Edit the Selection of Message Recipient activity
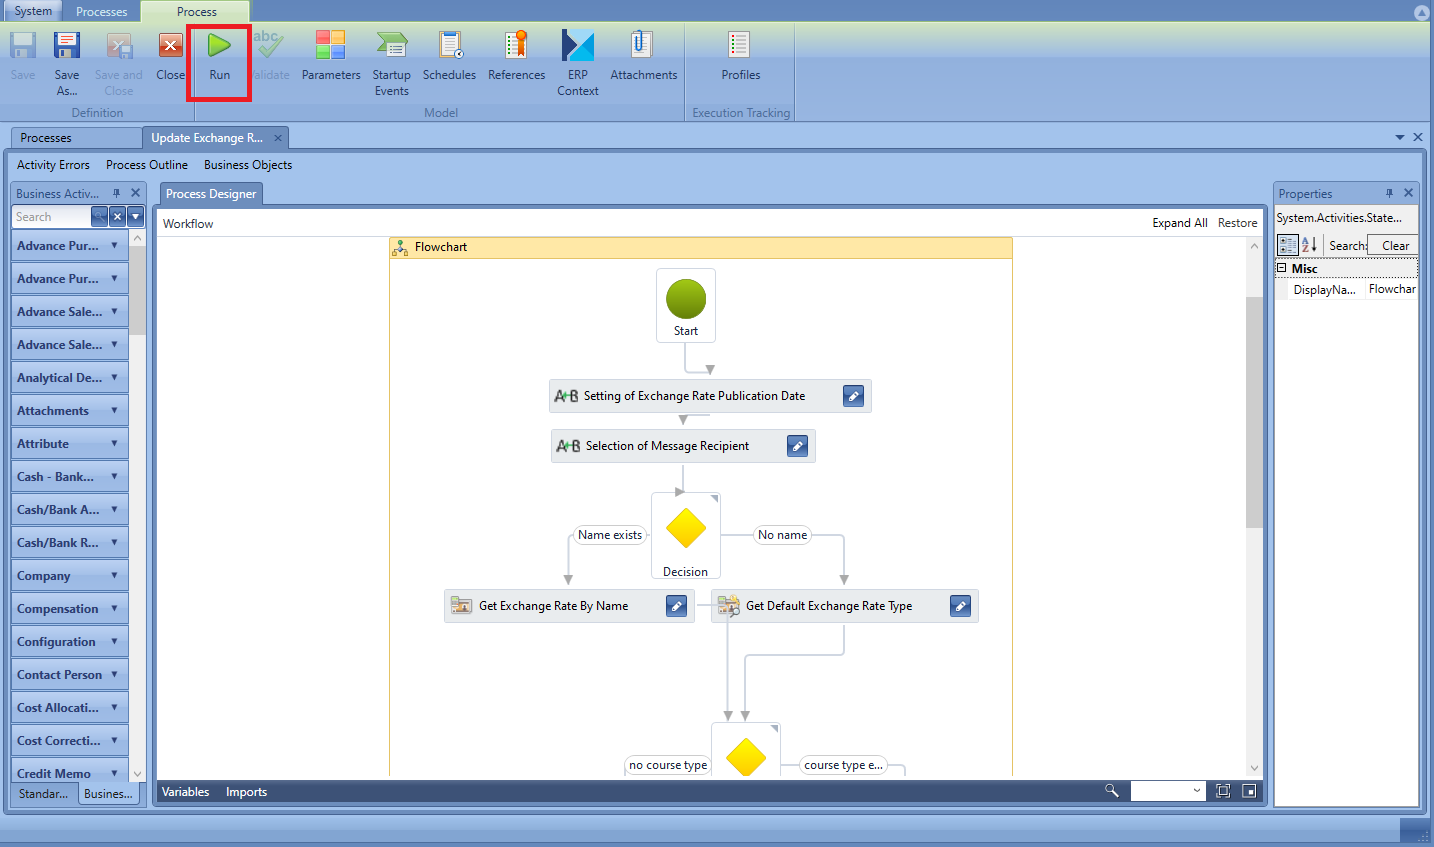This screenshot has height=847, width=1434. click(x=797, y=446)
